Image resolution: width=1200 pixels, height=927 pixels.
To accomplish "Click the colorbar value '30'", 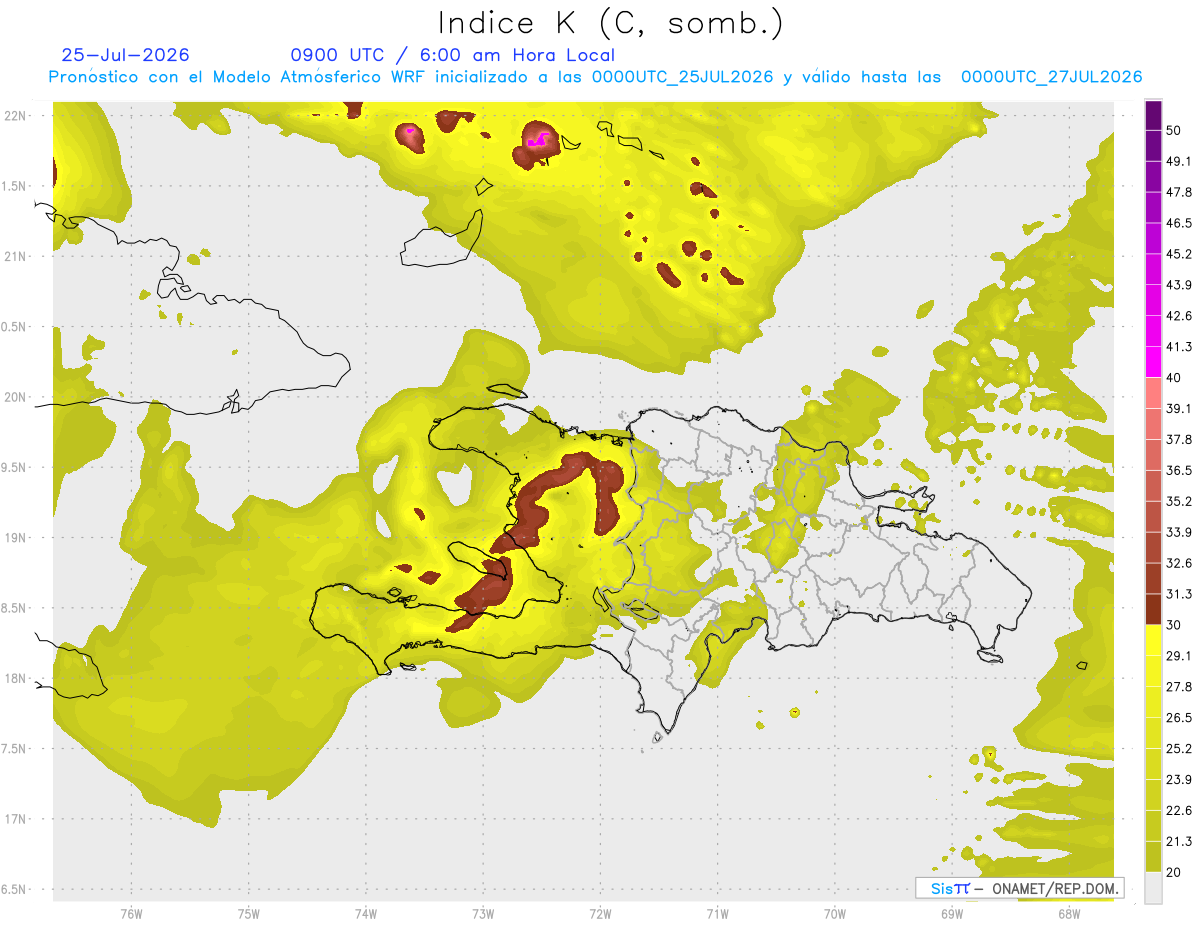I will coord(1174,625).
